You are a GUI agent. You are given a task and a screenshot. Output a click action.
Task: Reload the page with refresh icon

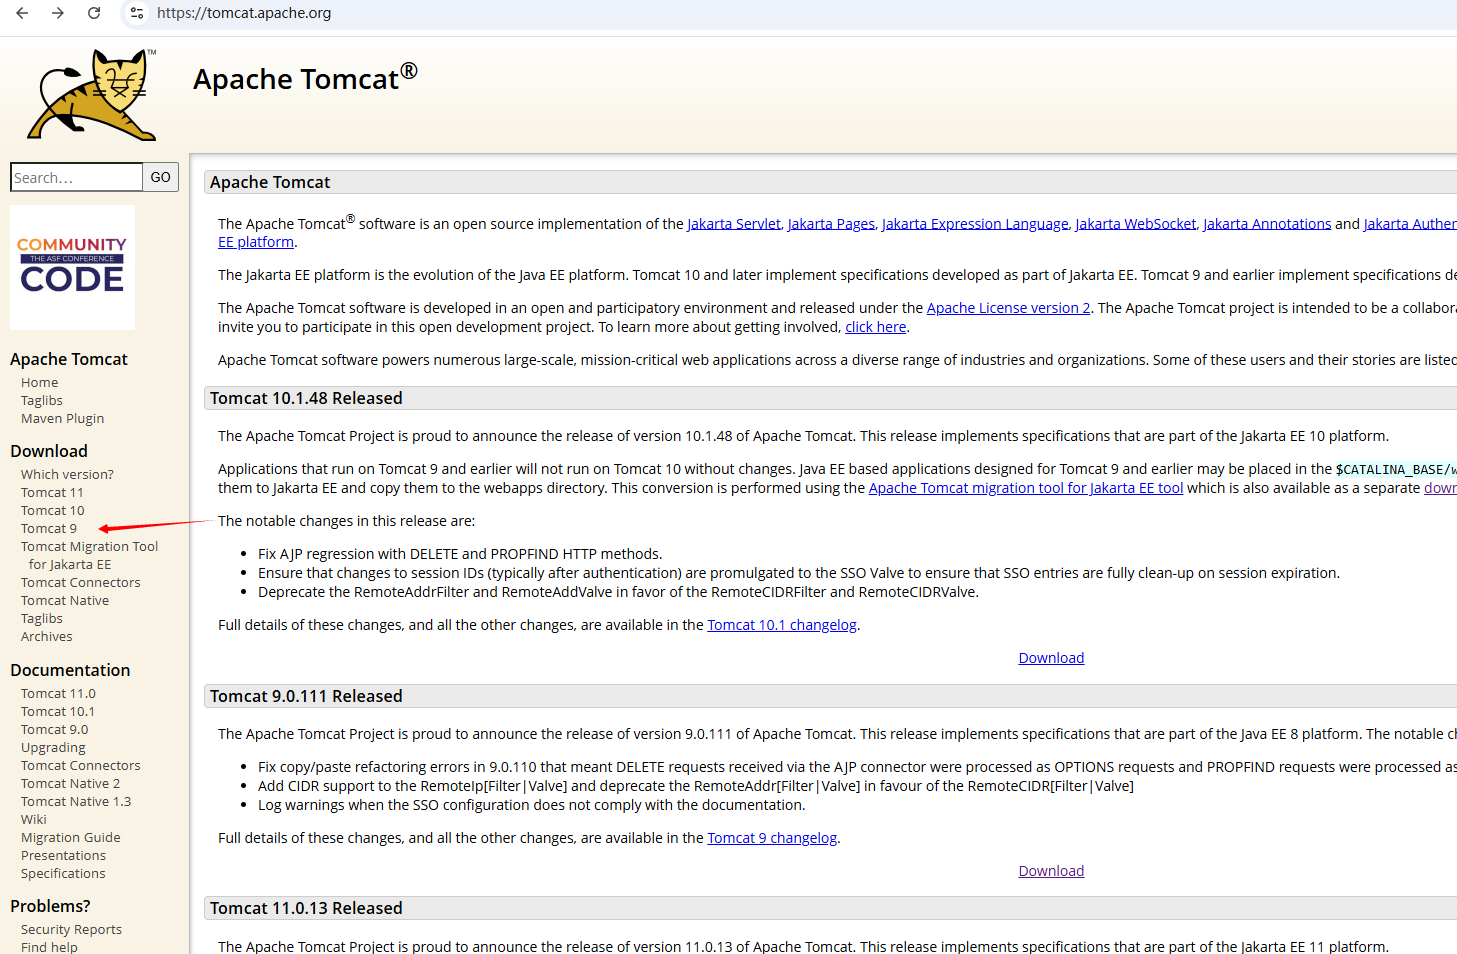tap(94, 13)
